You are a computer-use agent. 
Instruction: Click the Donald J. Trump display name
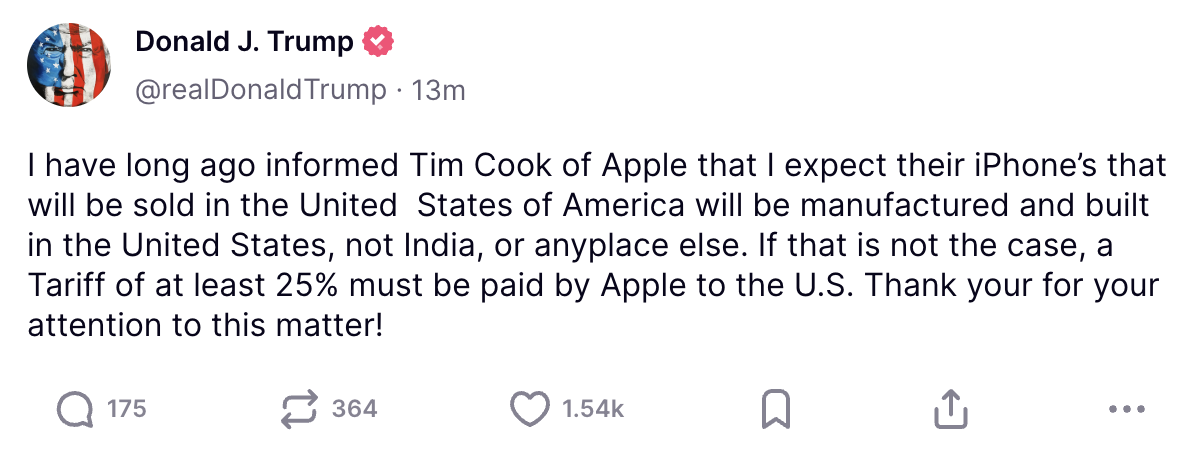click(x=244, y=42)
